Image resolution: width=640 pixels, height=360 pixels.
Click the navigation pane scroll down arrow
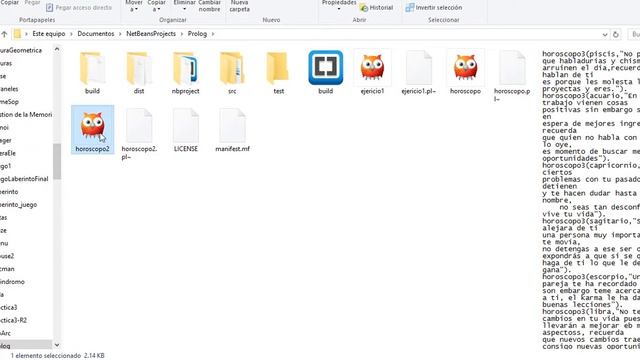(x=57, y=345)
